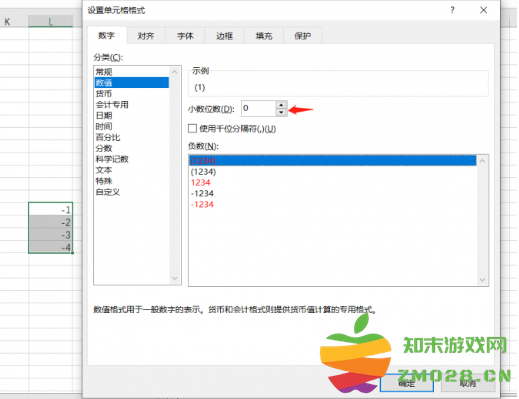Choose the 科学记数 category
This screenshot has height=399, width=519.
(132, 159)
